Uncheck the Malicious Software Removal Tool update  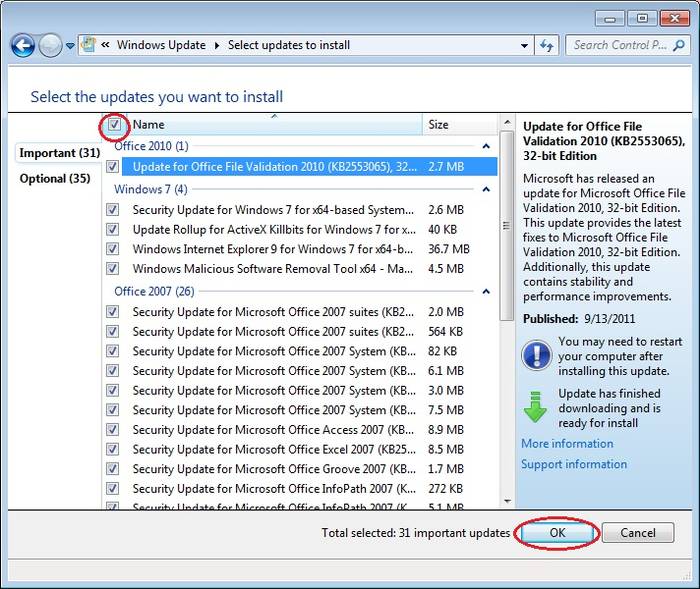pos(113,269)
